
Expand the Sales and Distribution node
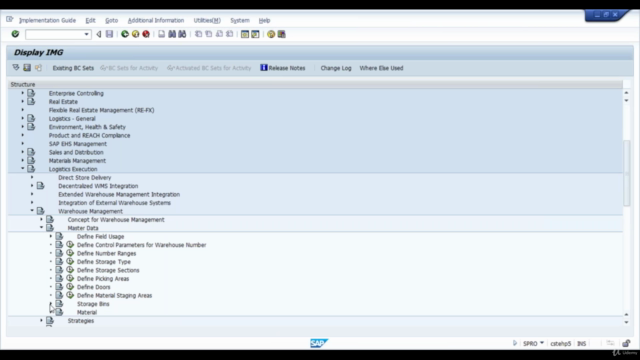tap(23, 152)
